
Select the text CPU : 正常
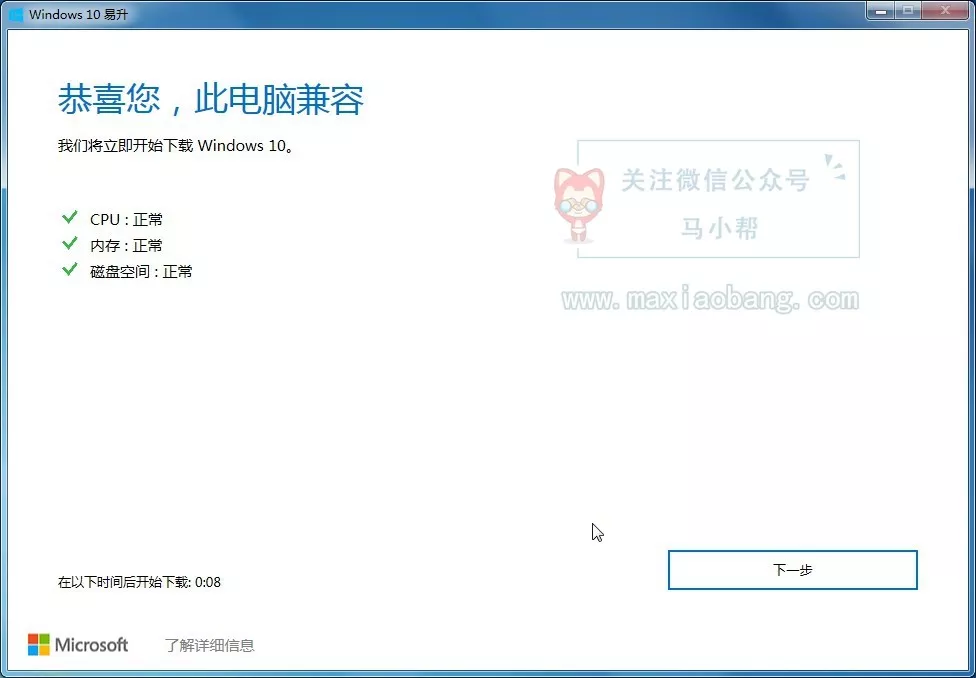tap(126, 219)
